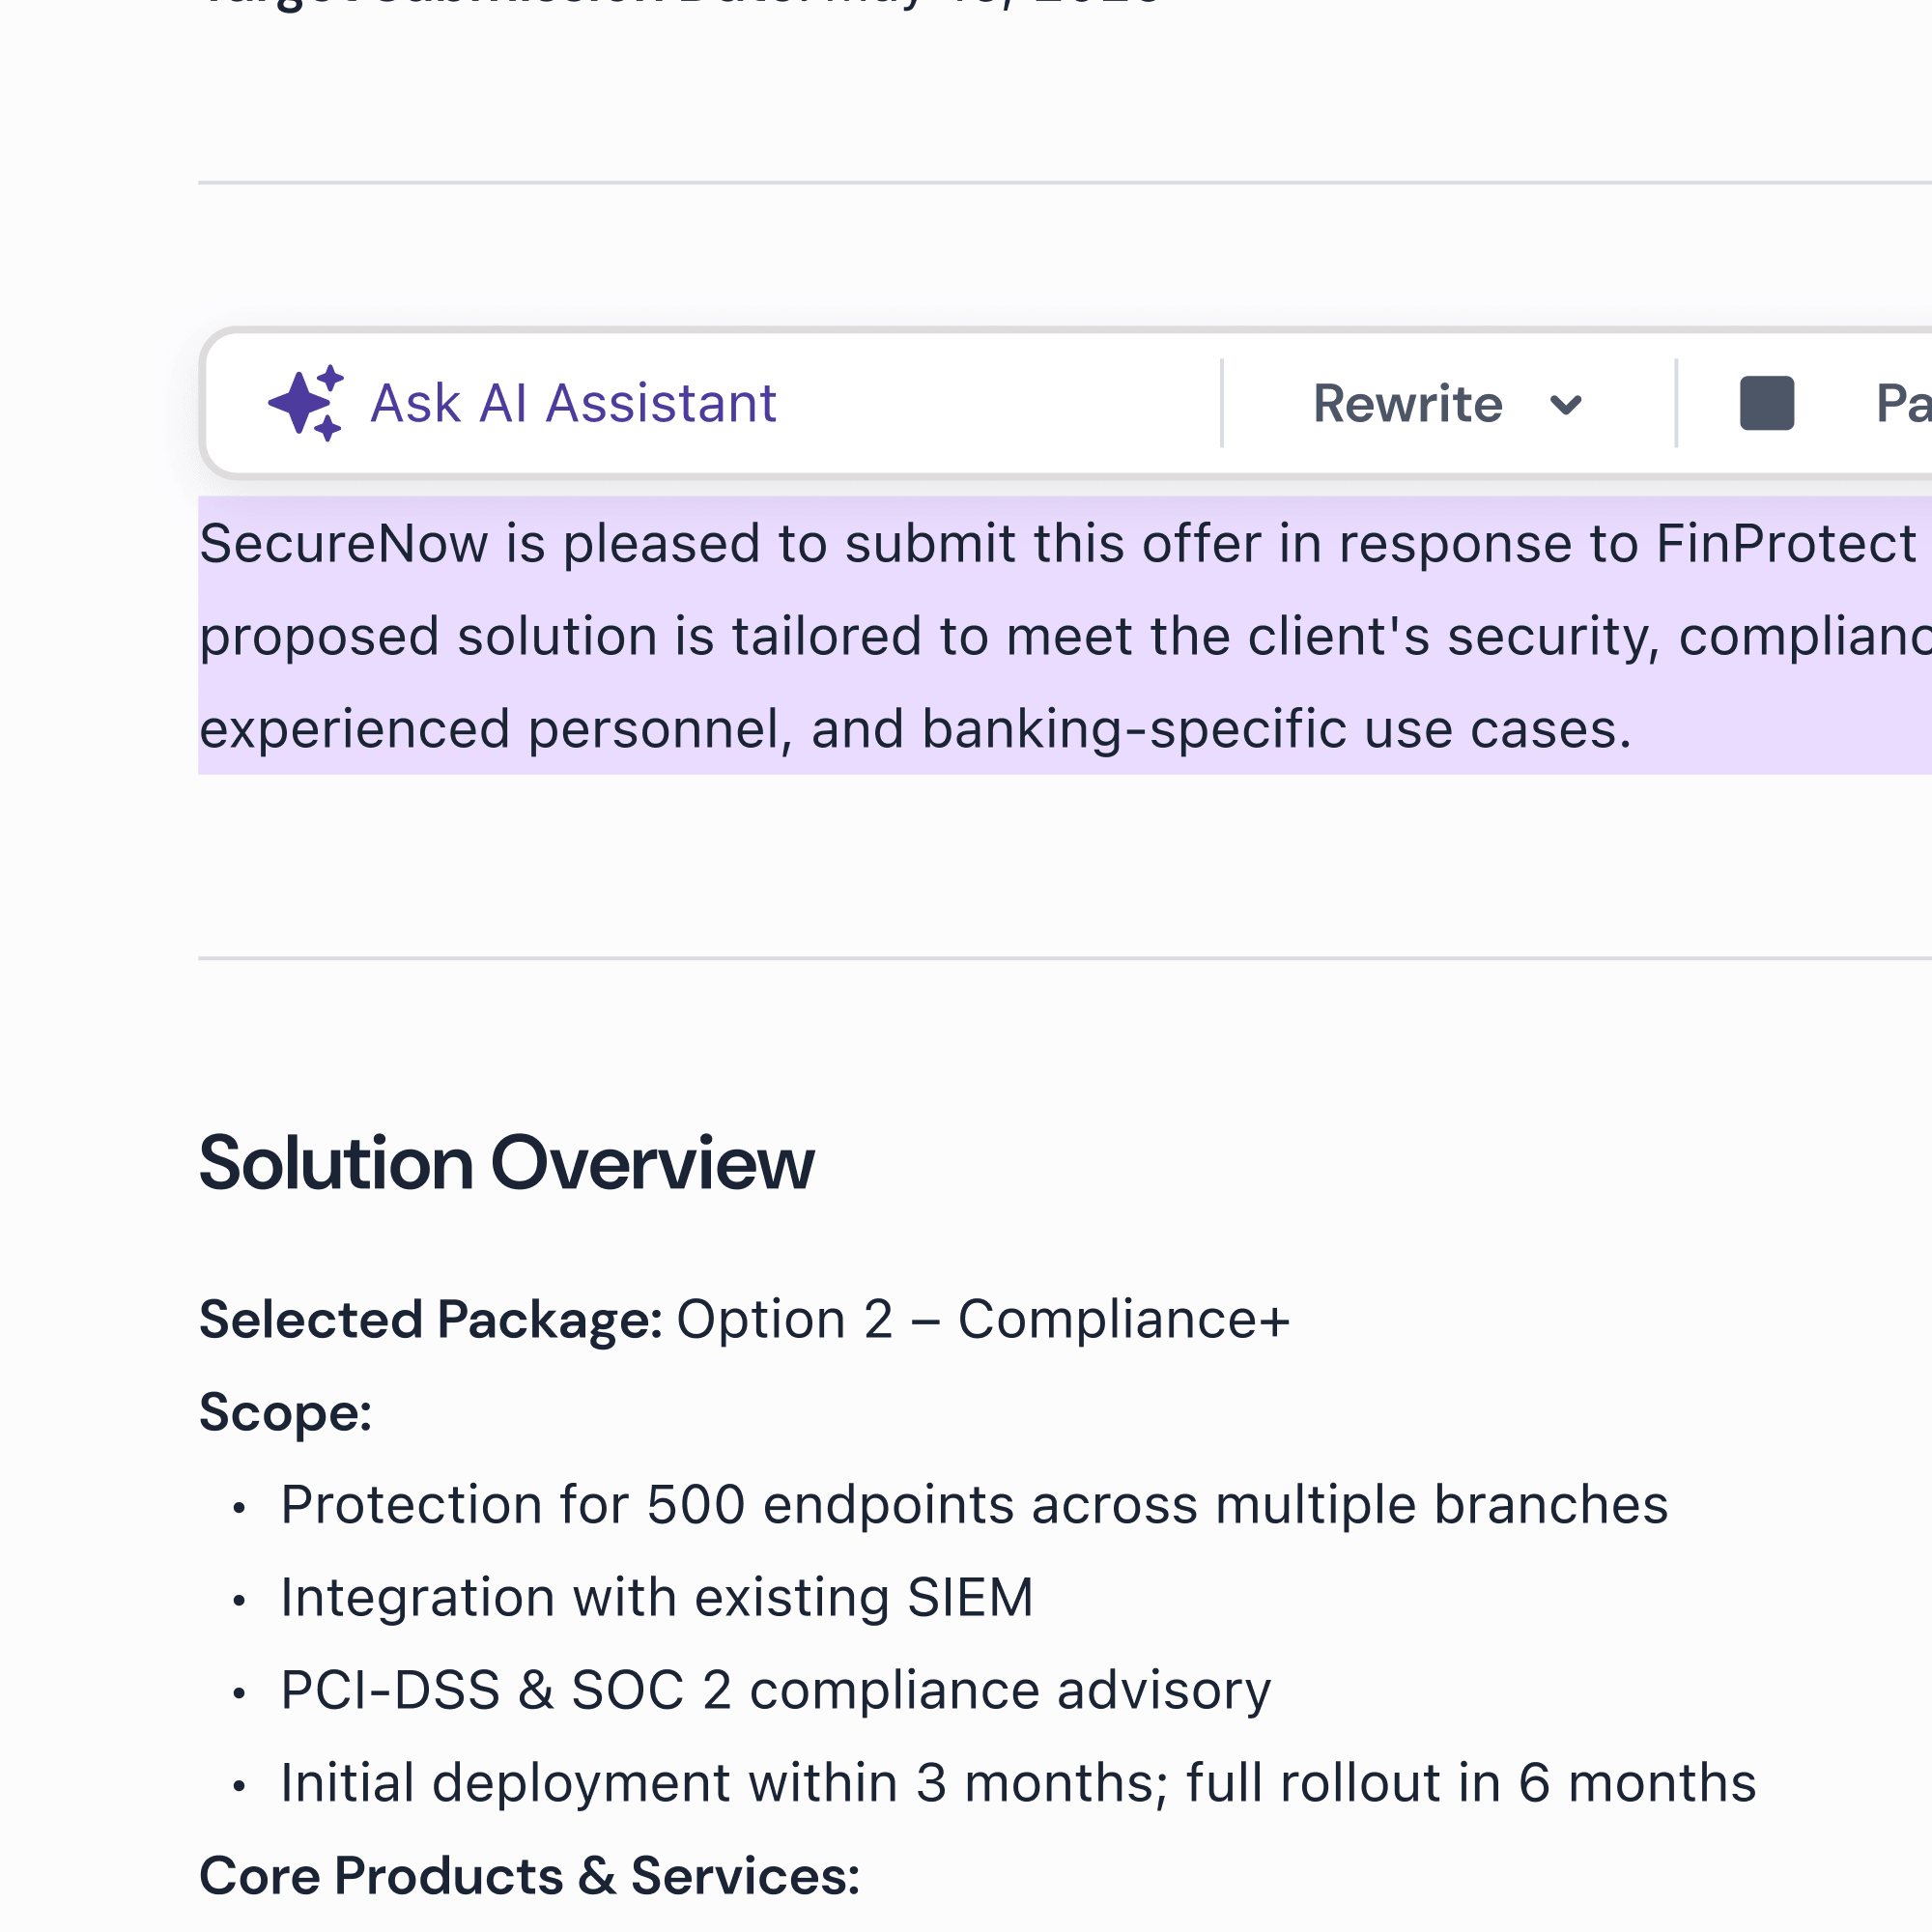This screenshot has width=1932, height=1932.
Task: Click the "Selected Package:" bold label
Action: point(431,1319)
